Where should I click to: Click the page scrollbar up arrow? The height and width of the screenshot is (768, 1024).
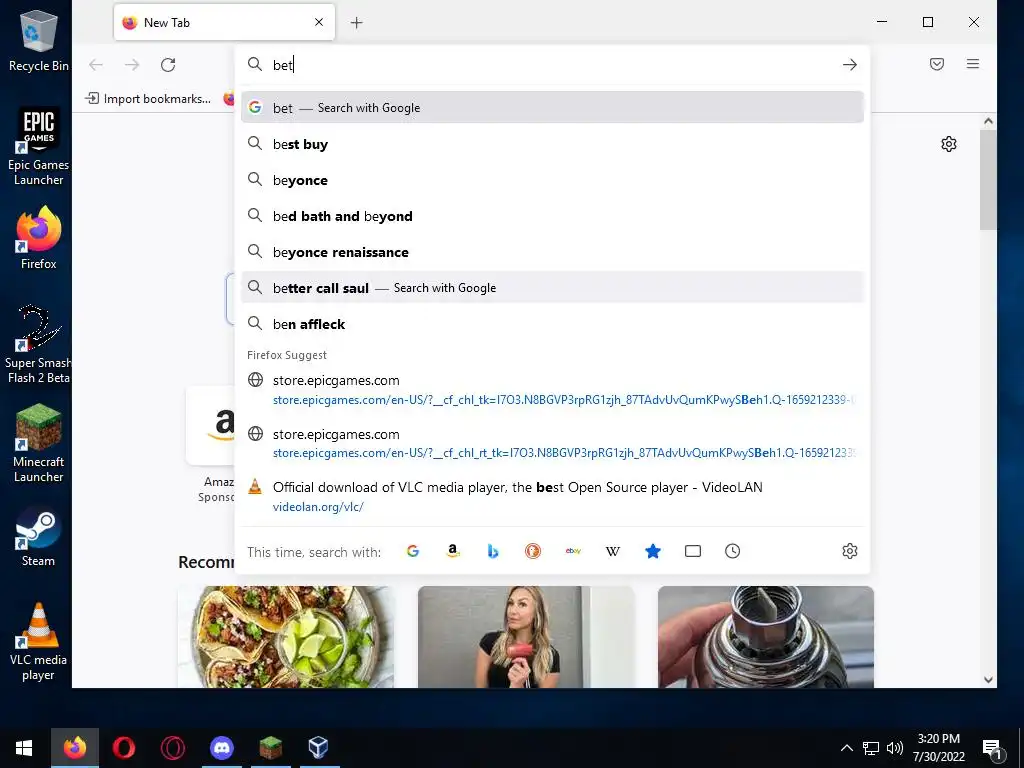(x=988, y=121)
